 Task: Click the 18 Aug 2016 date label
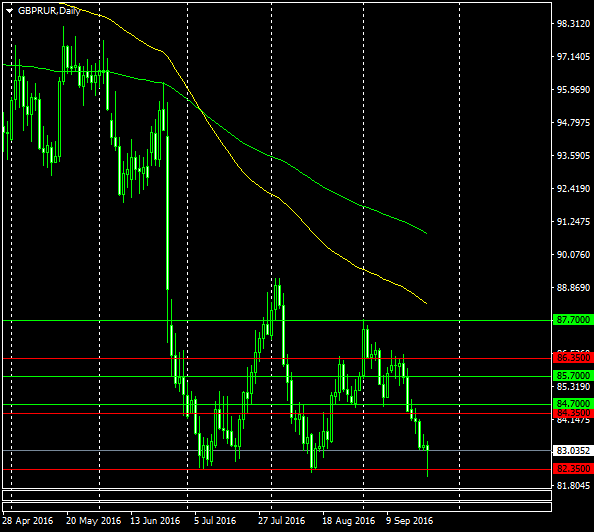(x=348, y=521)
